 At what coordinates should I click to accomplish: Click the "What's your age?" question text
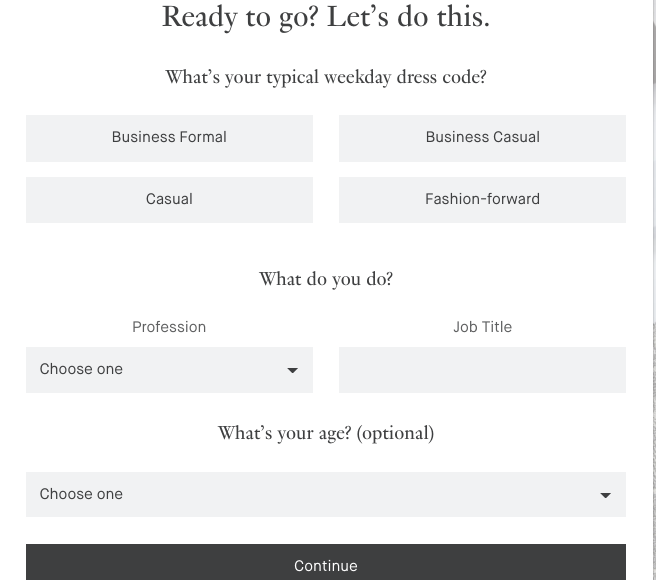[x=285, y=433]
